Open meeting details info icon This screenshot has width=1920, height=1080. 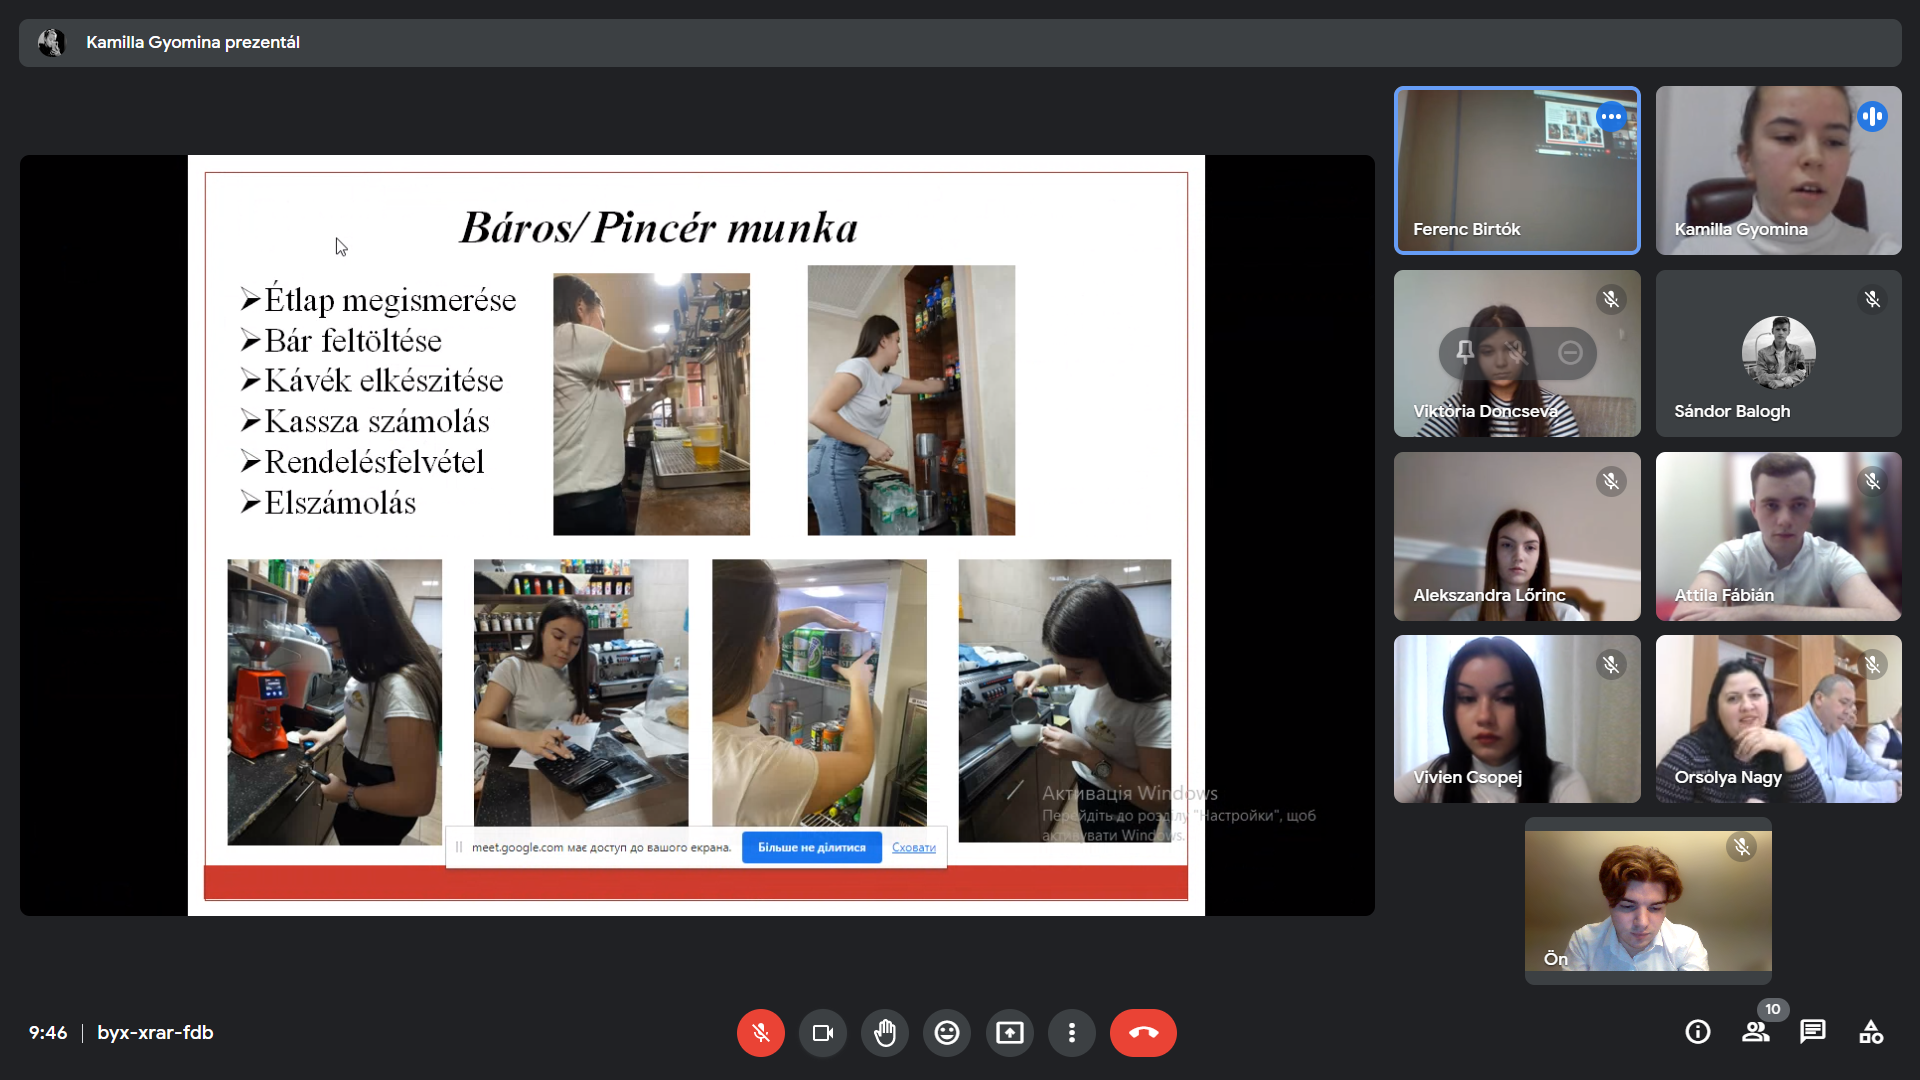pyautogui.click(x=1697, y=1032)
